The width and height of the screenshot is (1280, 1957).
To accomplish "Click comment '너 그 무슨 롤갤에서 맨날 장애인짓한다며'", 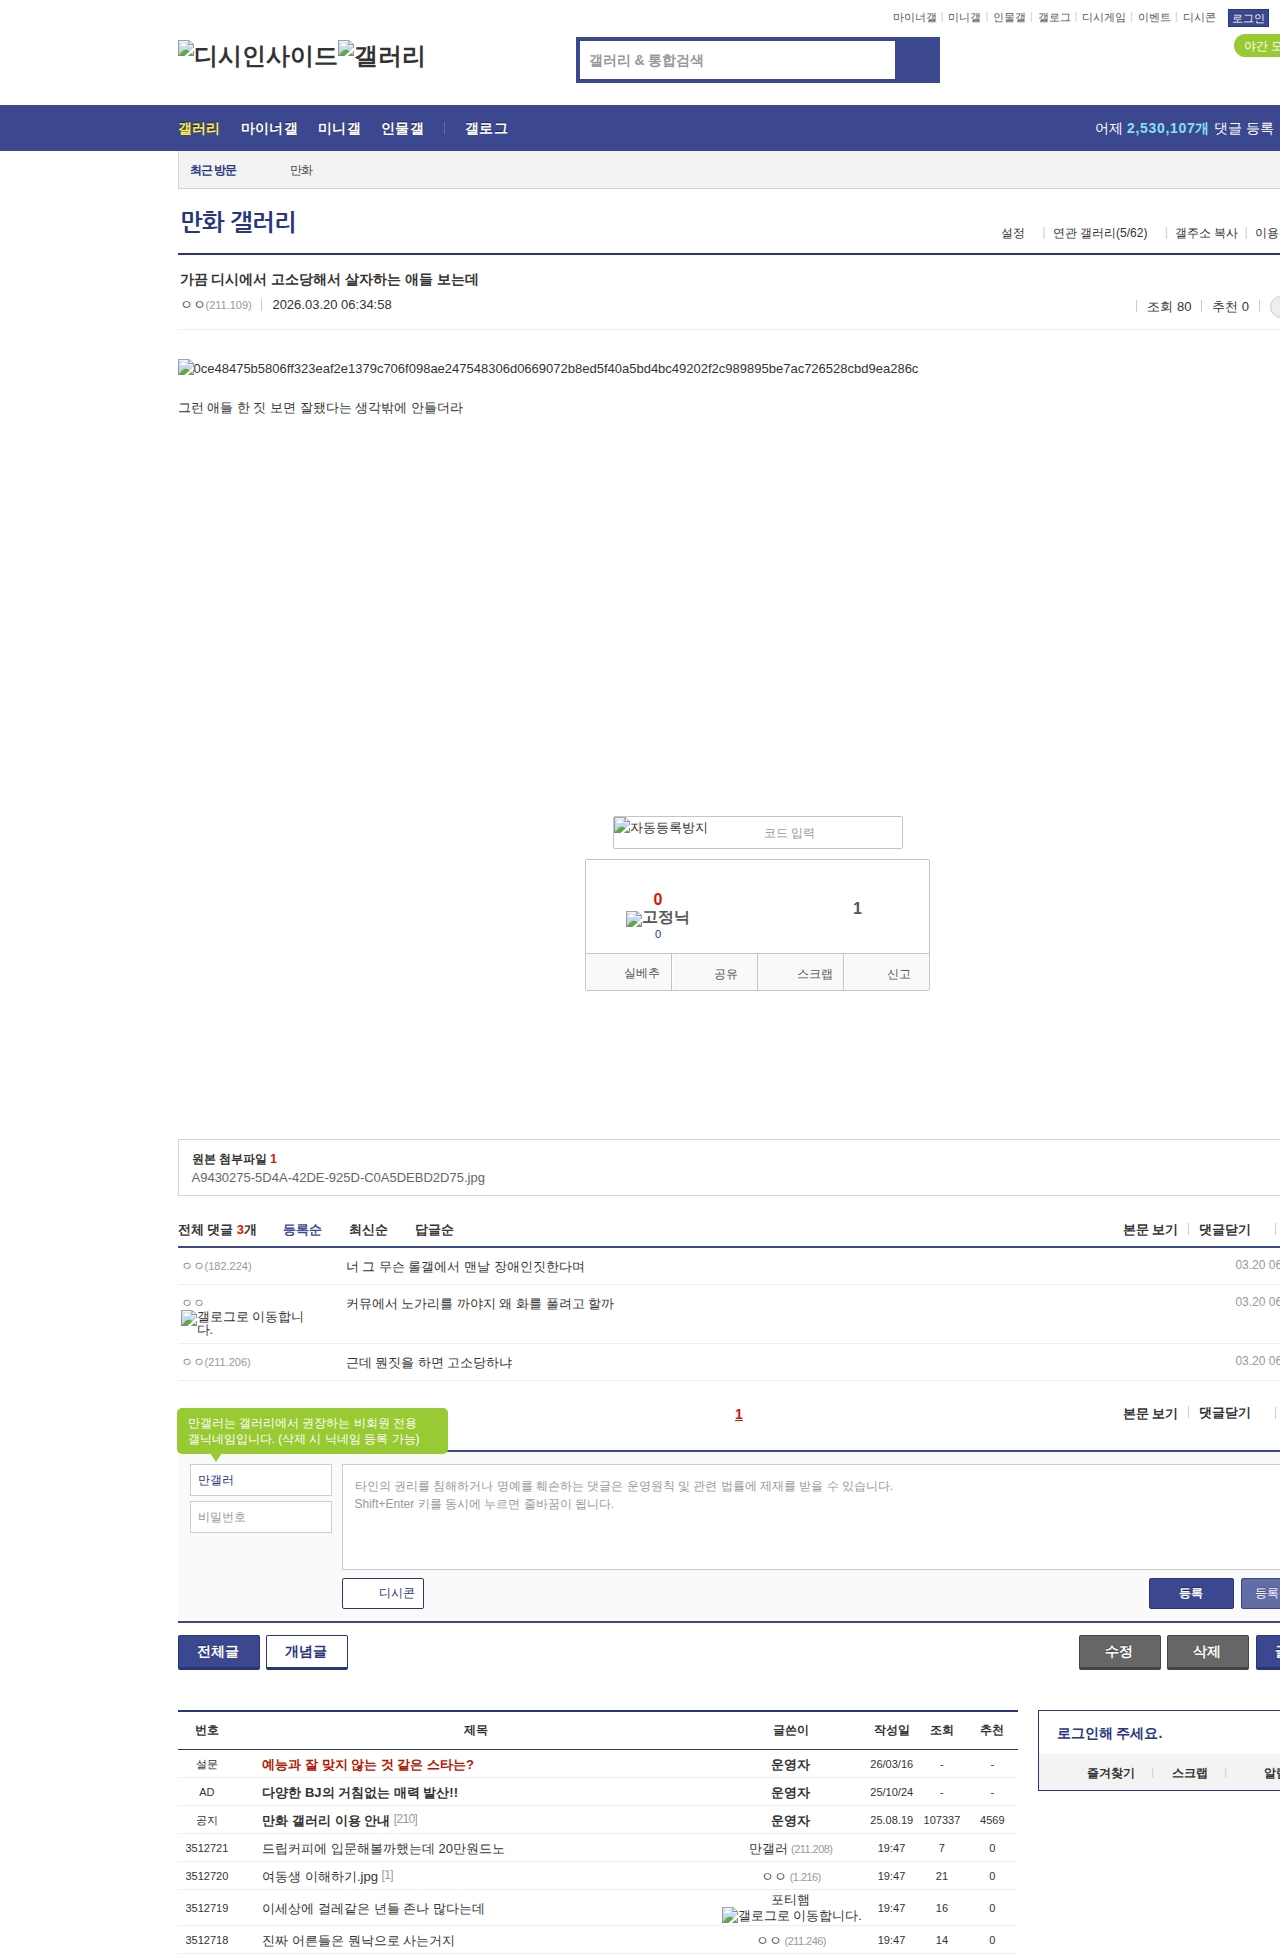I will click(465, 1267).
